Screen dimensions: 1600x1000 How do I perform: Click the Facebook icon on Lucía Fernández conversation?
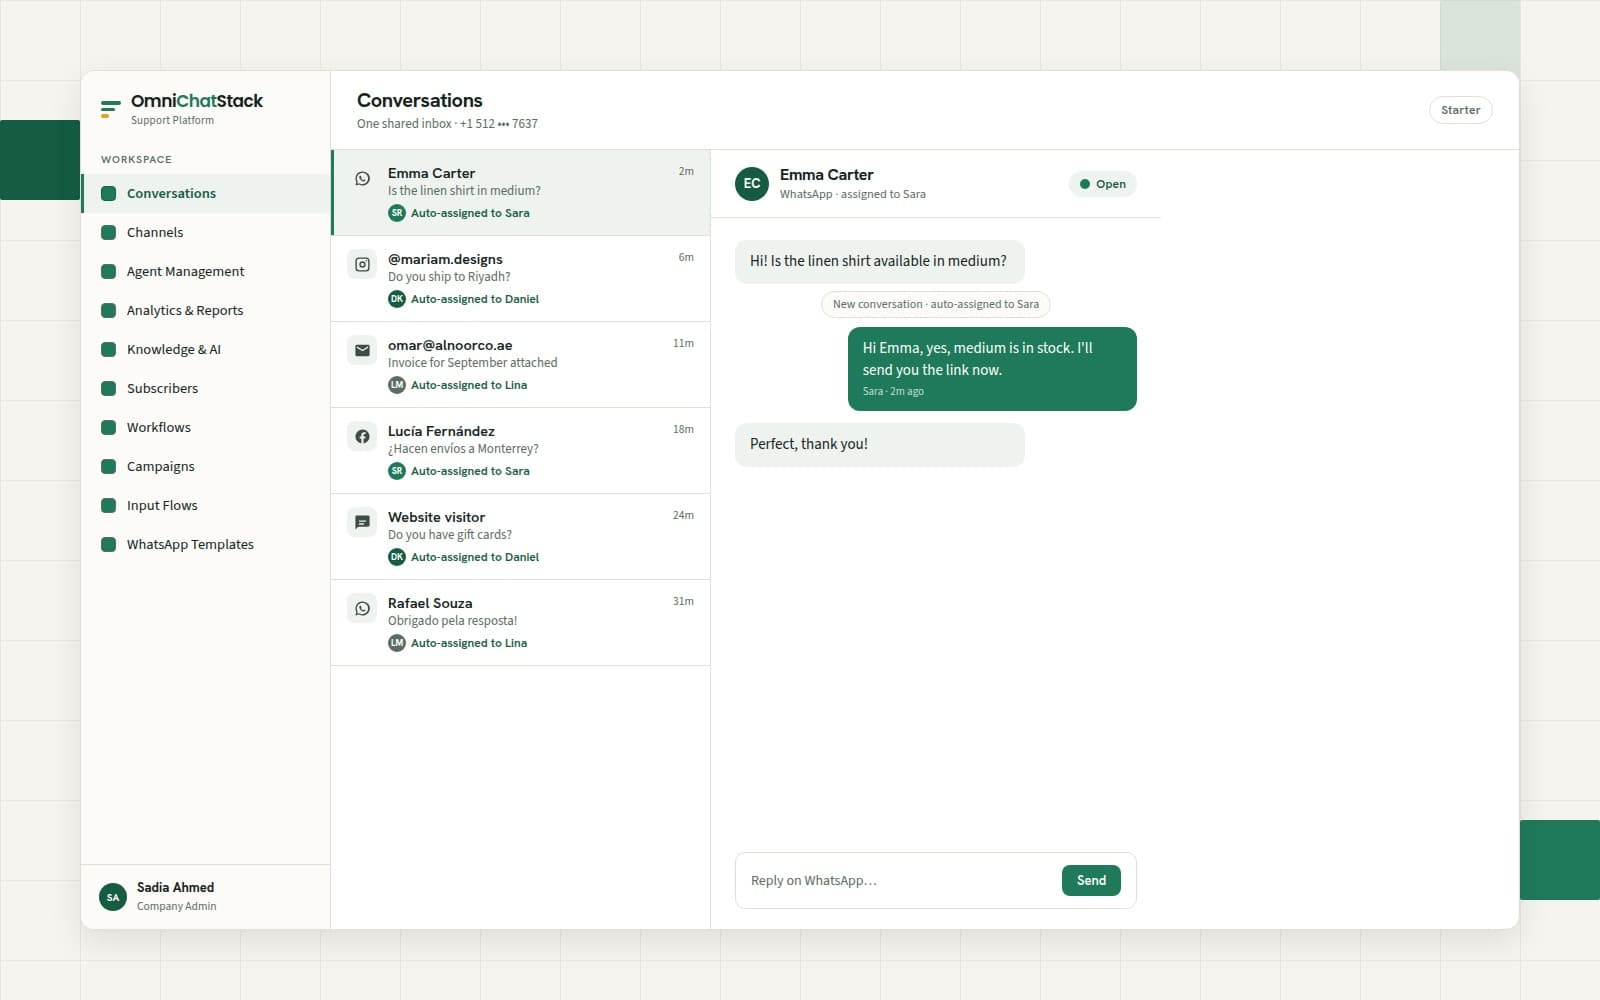point(362,437)
